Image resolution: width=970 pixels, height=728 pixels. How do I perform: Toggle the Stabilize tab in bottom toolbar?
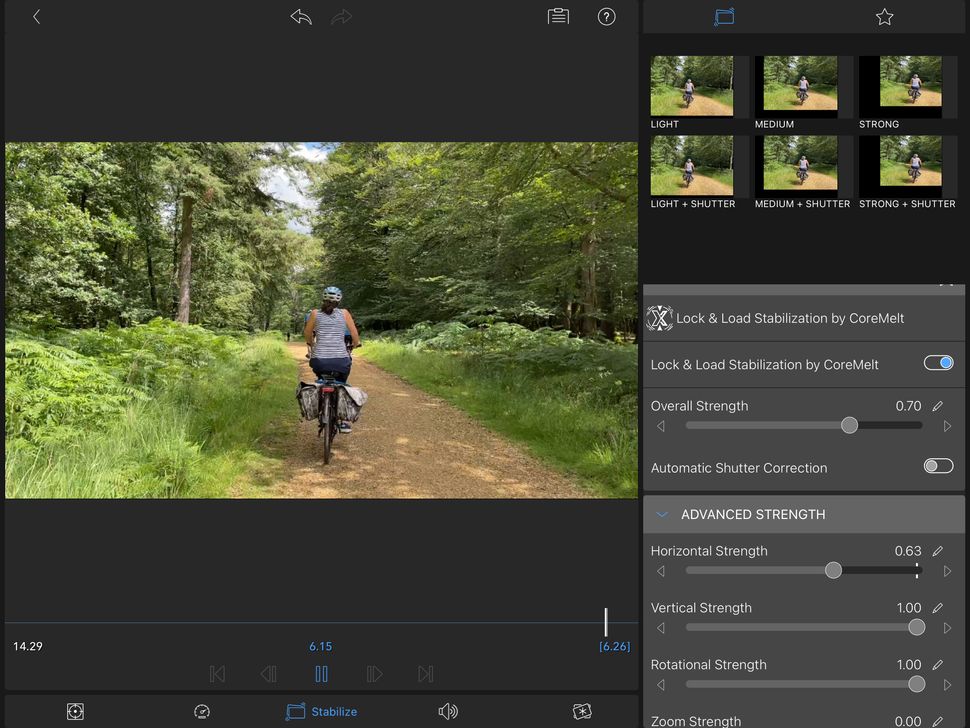[x=322, y=711]
